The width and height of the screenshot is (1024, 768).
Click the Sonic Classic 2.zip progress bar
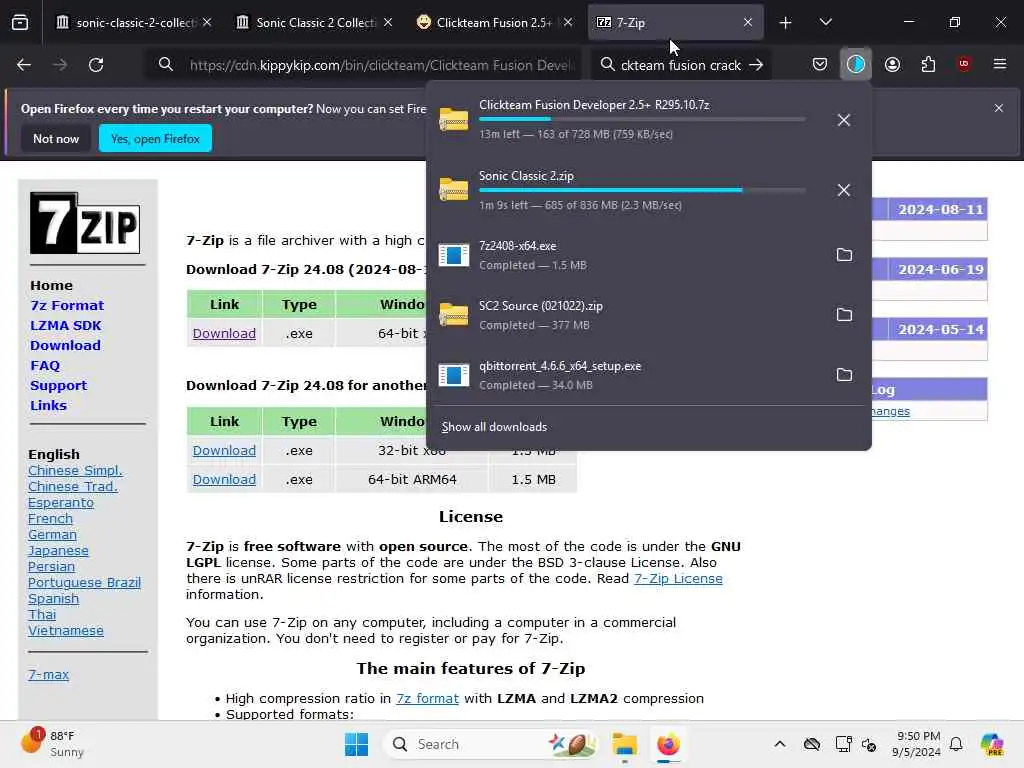[642, 190]
